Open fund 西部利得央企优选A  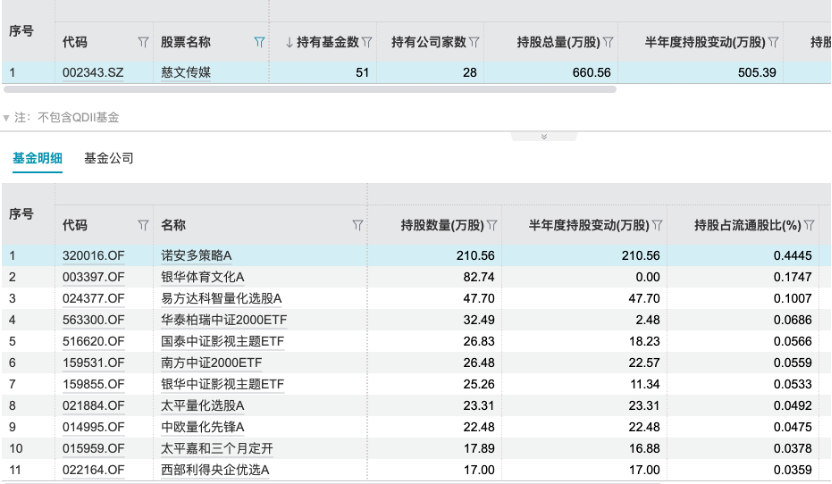215,470
